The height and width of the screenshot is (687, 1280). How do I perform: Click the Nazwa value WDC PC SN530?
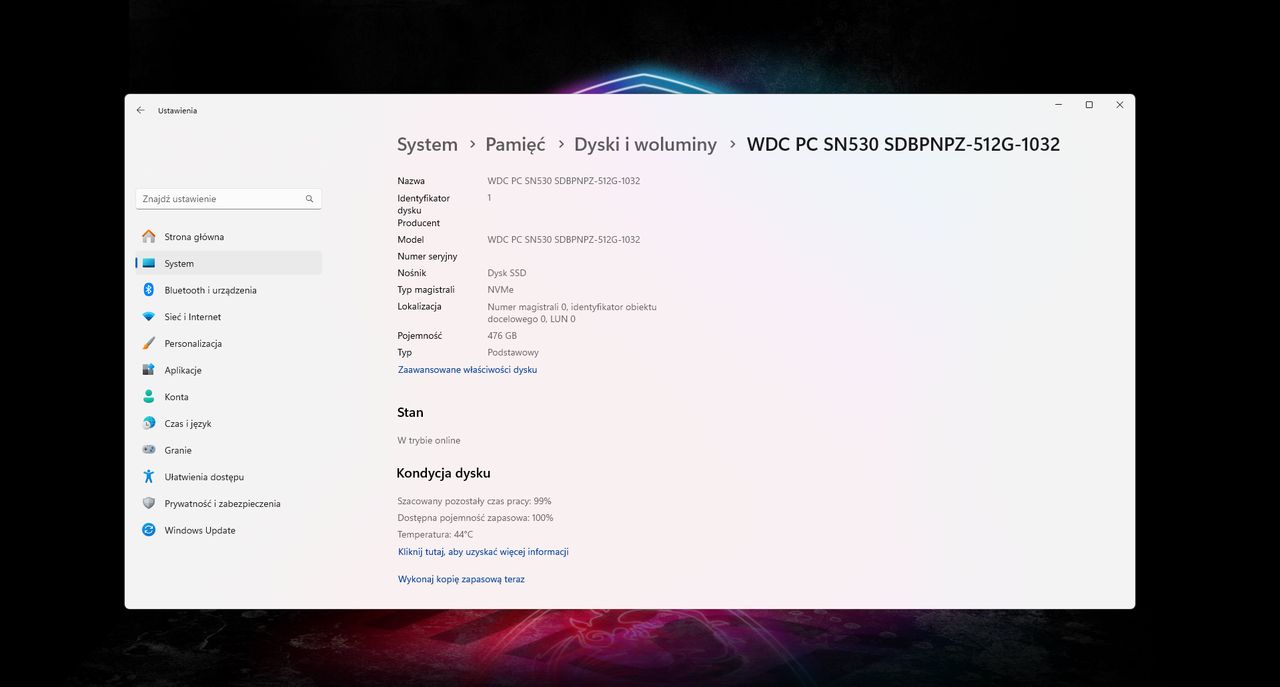[563, 181]
